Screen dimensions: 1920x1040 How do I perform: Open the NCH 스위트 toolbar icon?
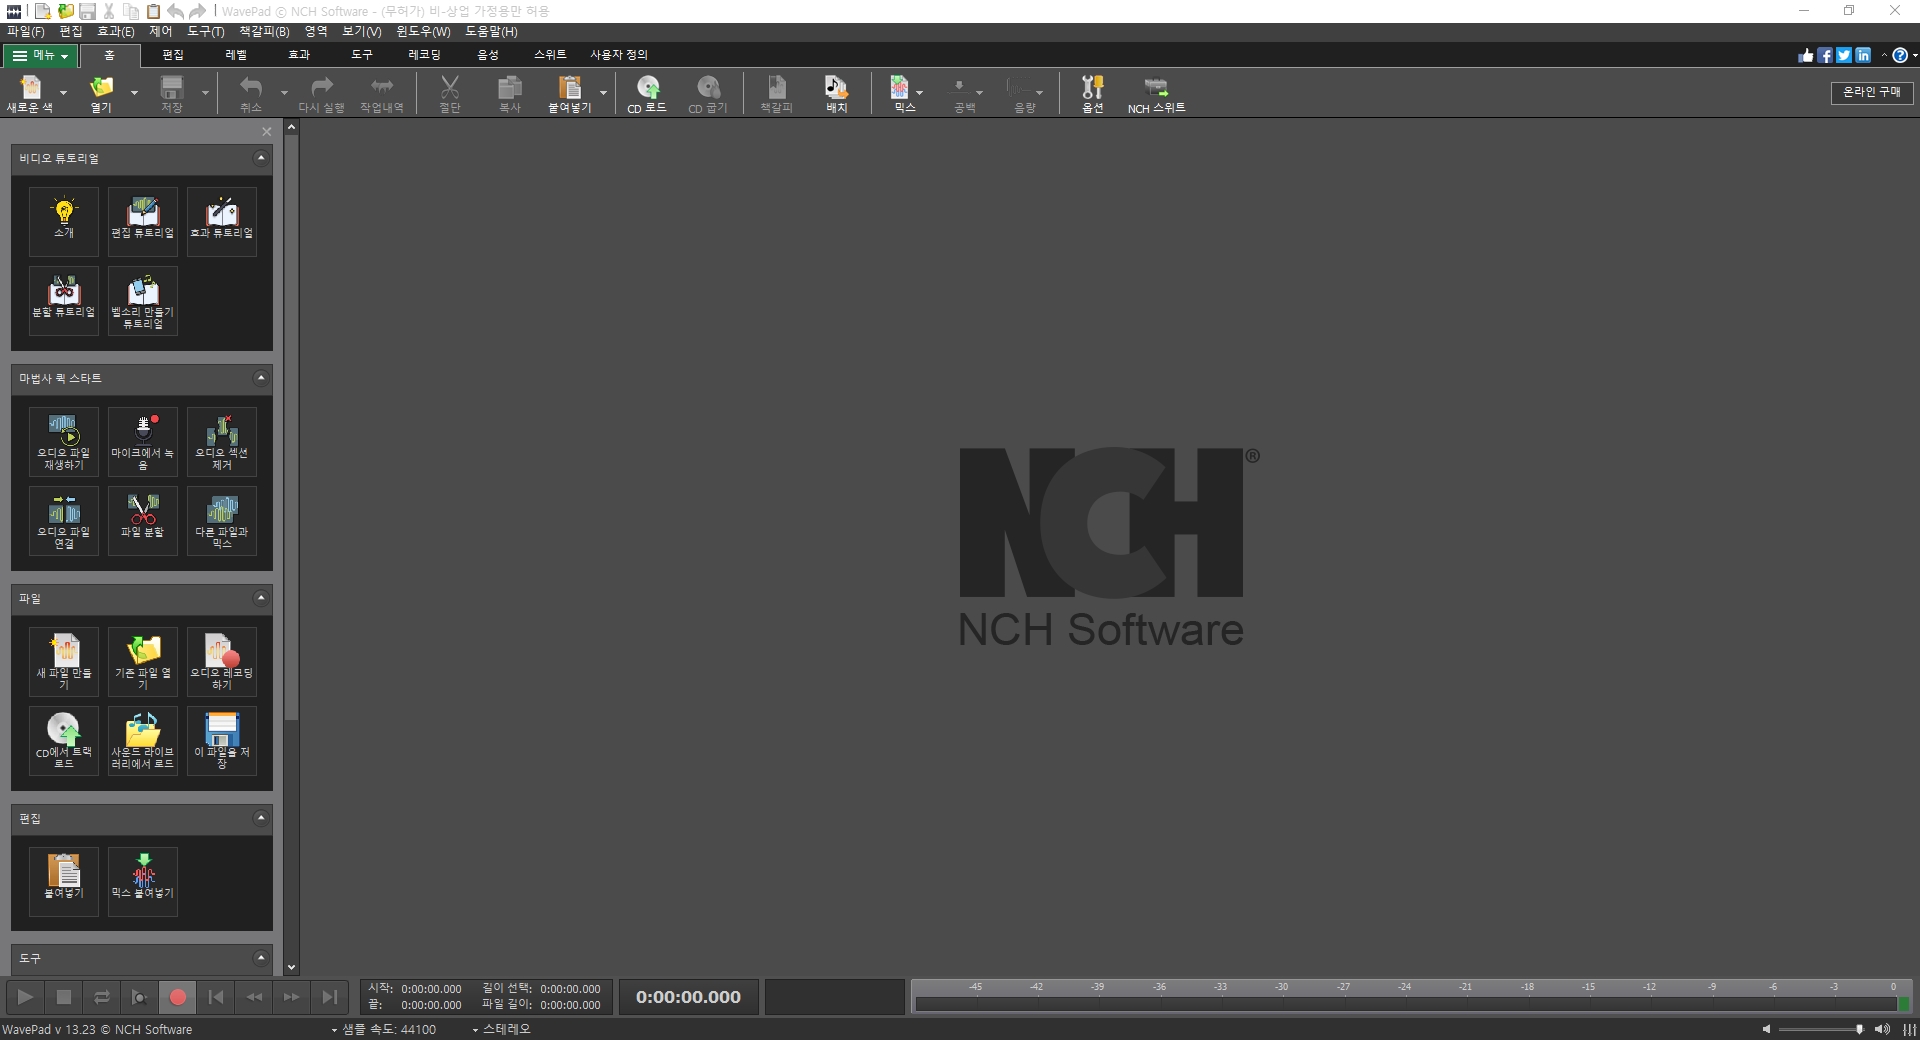[1156, 93]
